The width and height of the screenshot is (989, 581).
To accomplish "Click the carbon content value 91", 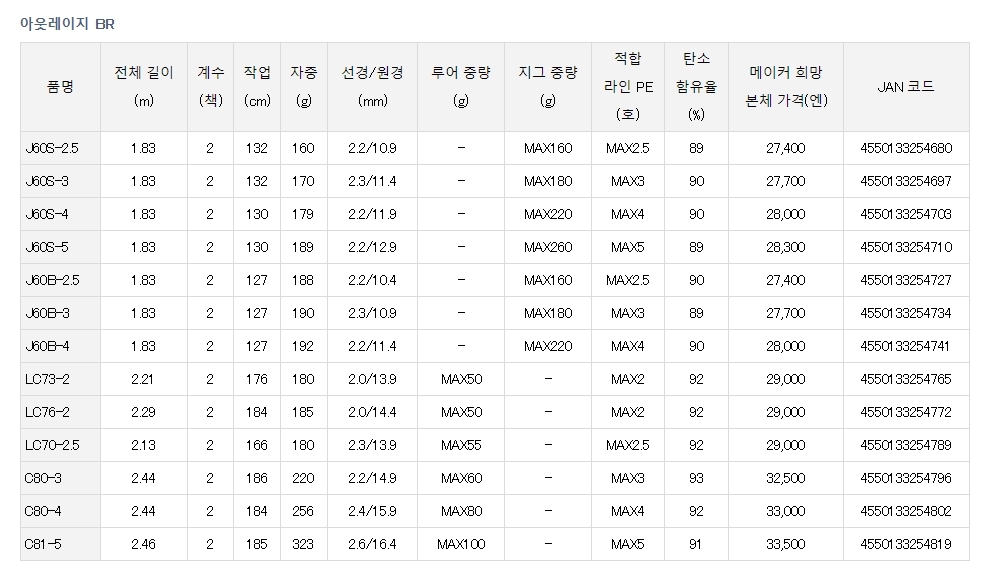I will point(696,544).
